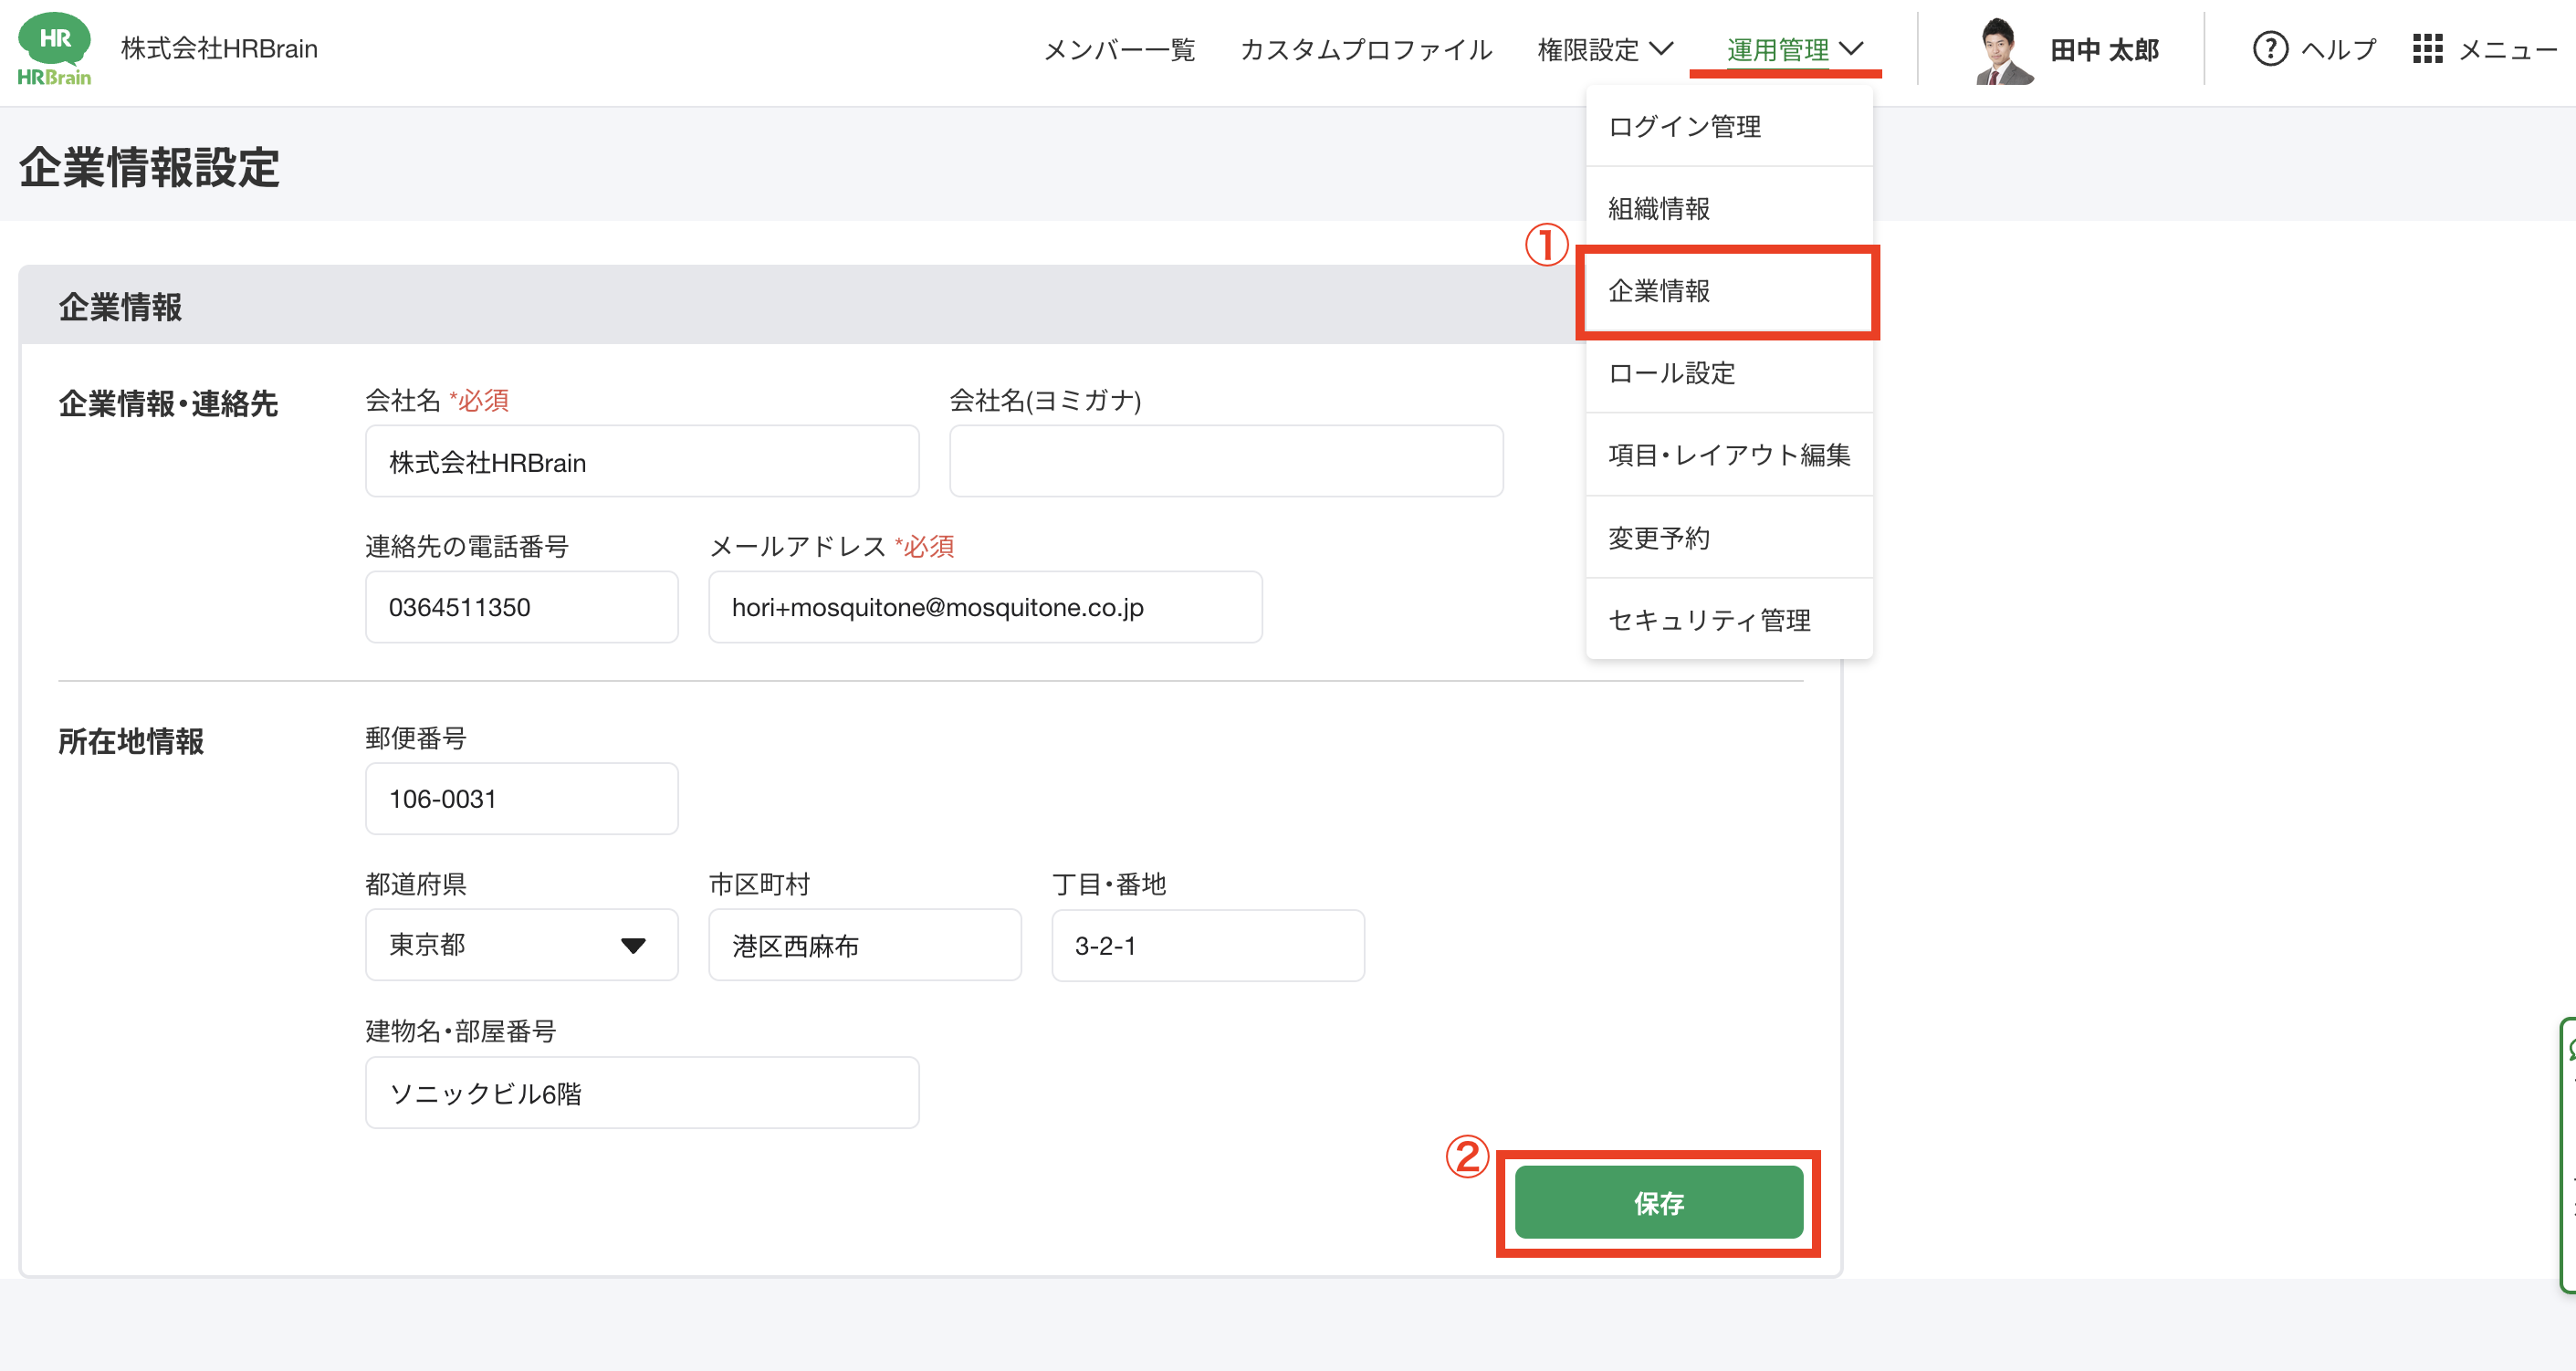
Task: Collapse the 運用管理 dropdown menu
Action: click(x=1794, y=49)
